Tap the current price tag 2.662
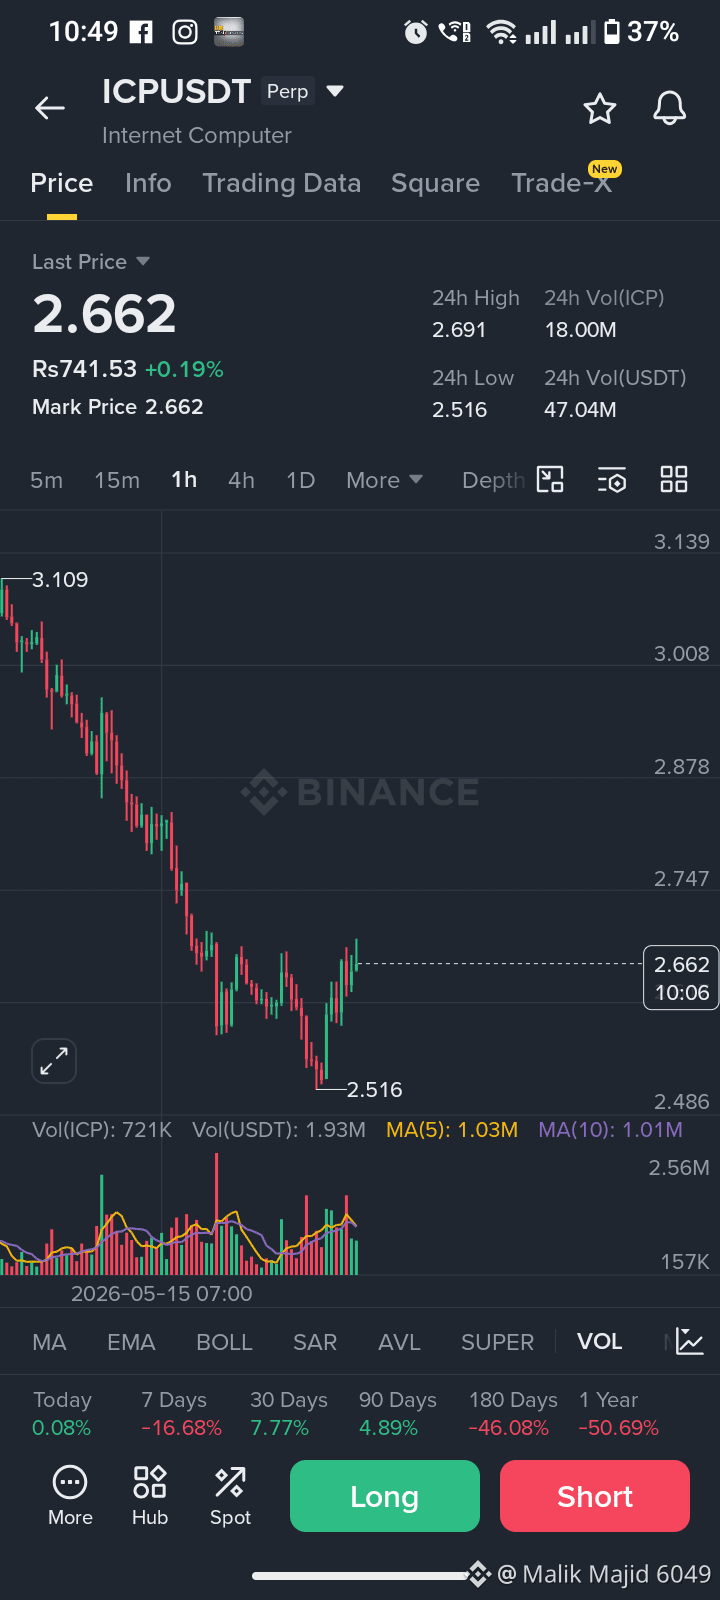Screen dimensions: 720x1600 pos(681,978)
